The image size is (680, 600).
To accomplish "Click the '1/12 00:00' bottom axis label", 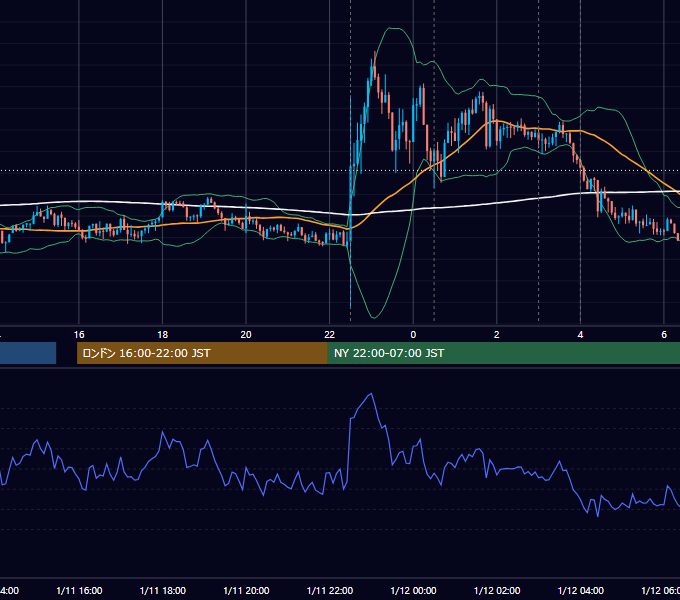I will [413, 590].
